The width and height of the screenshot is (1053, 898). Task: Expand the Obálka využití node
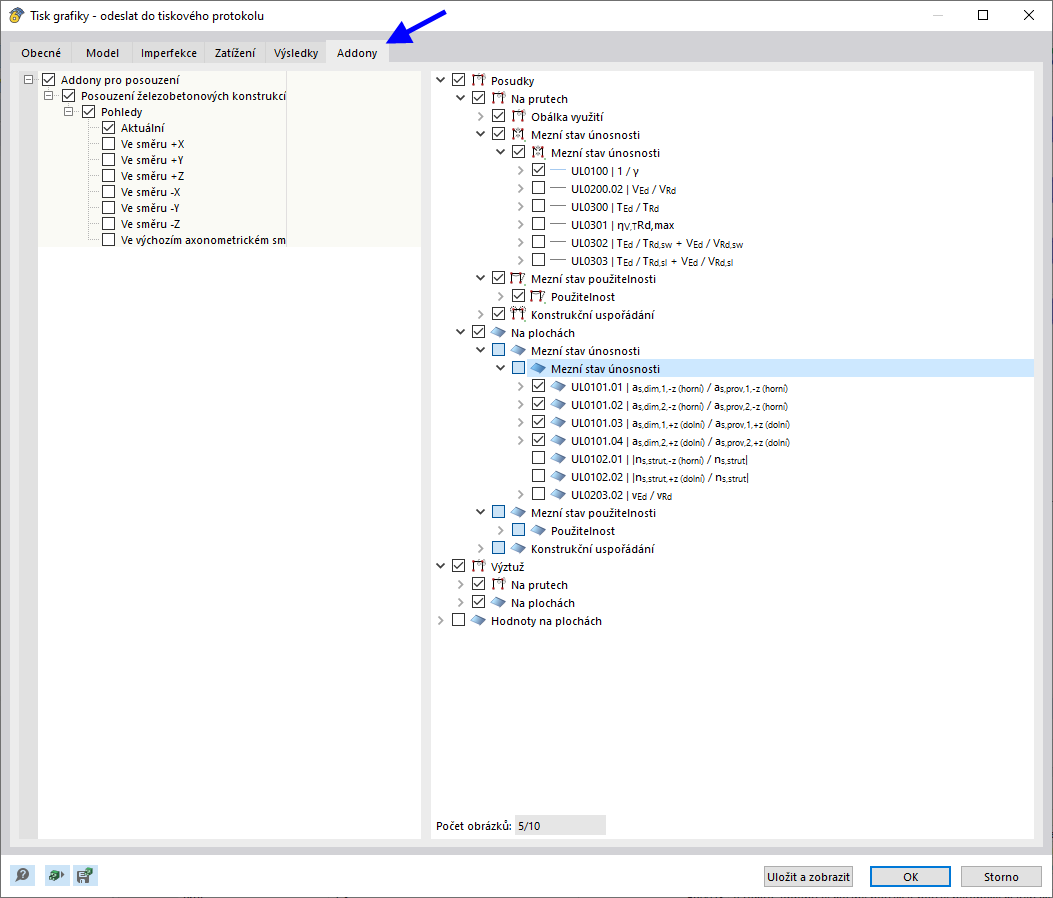480,116
